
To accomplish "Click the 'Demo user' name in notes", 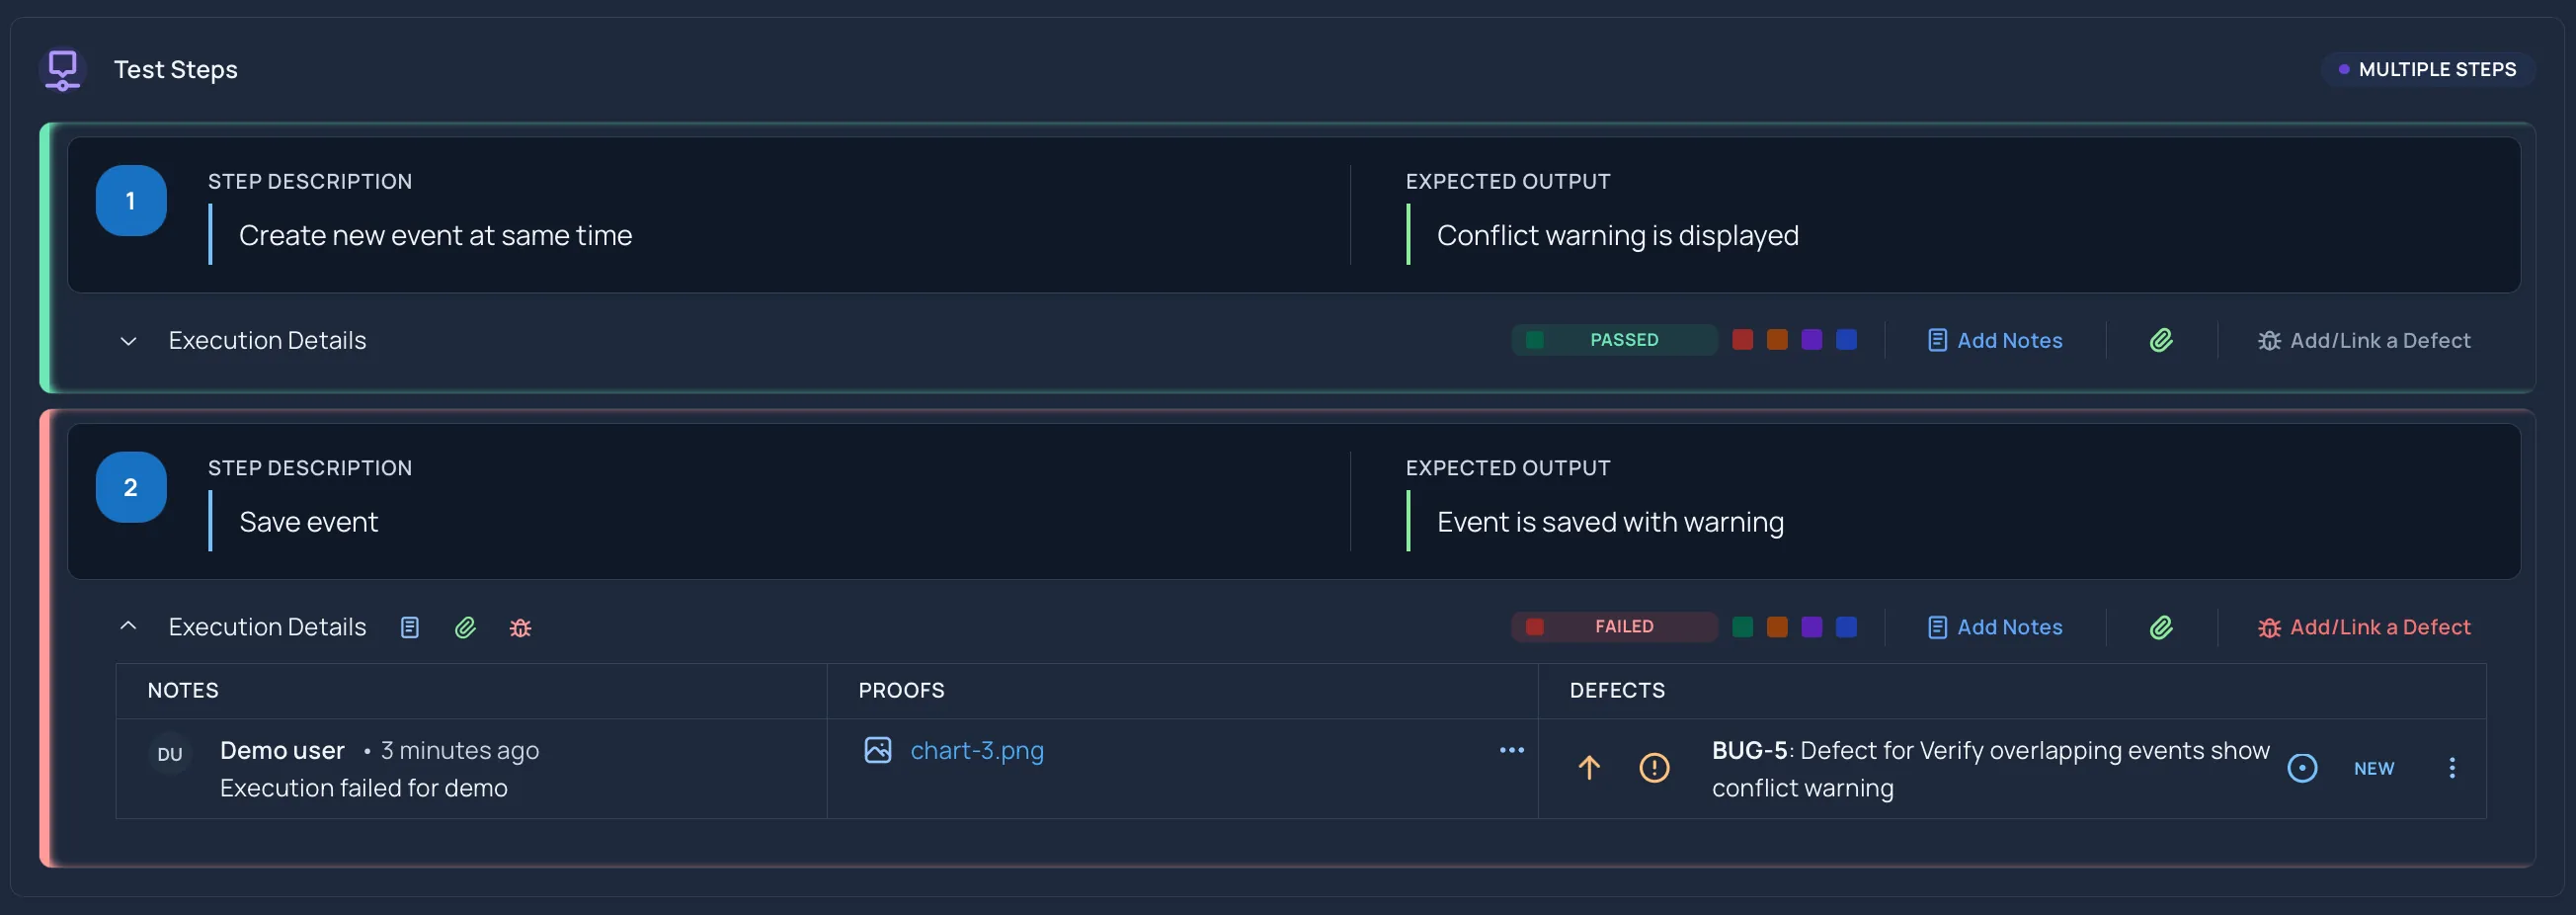I will pos(282,750).
